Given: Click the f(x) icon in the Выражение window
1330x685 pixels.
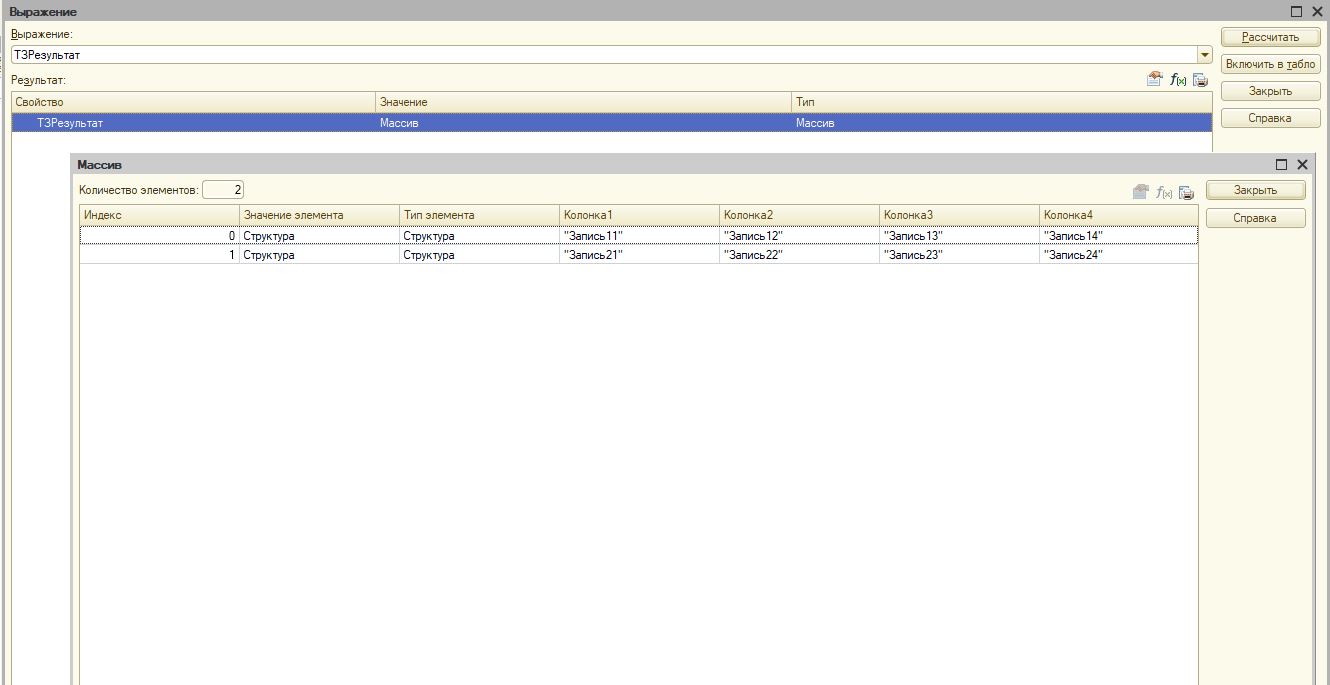Looking at the screenshot, I should [1177, 80].
